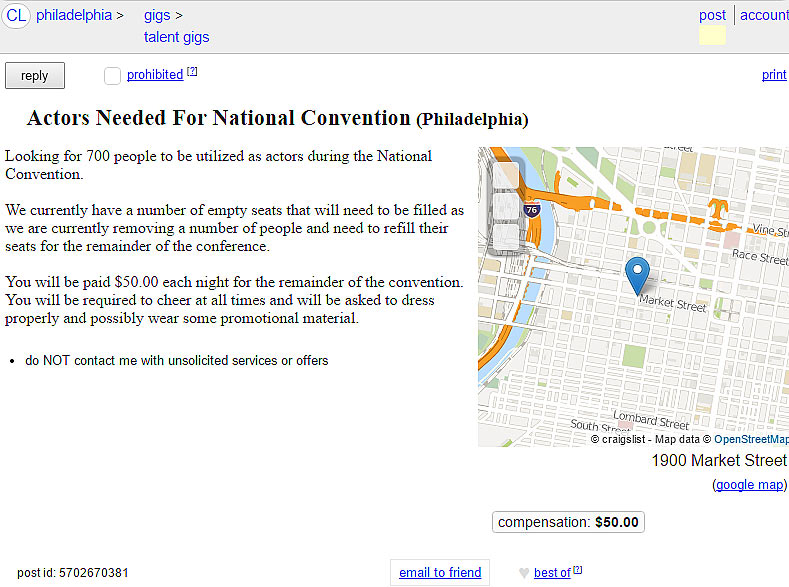Image resolution: width=789 pixels, height=587 pixels.
Task: Follow the OpenStreetMap attribution link
Action: pyautogui.click(x=751, y=439)
